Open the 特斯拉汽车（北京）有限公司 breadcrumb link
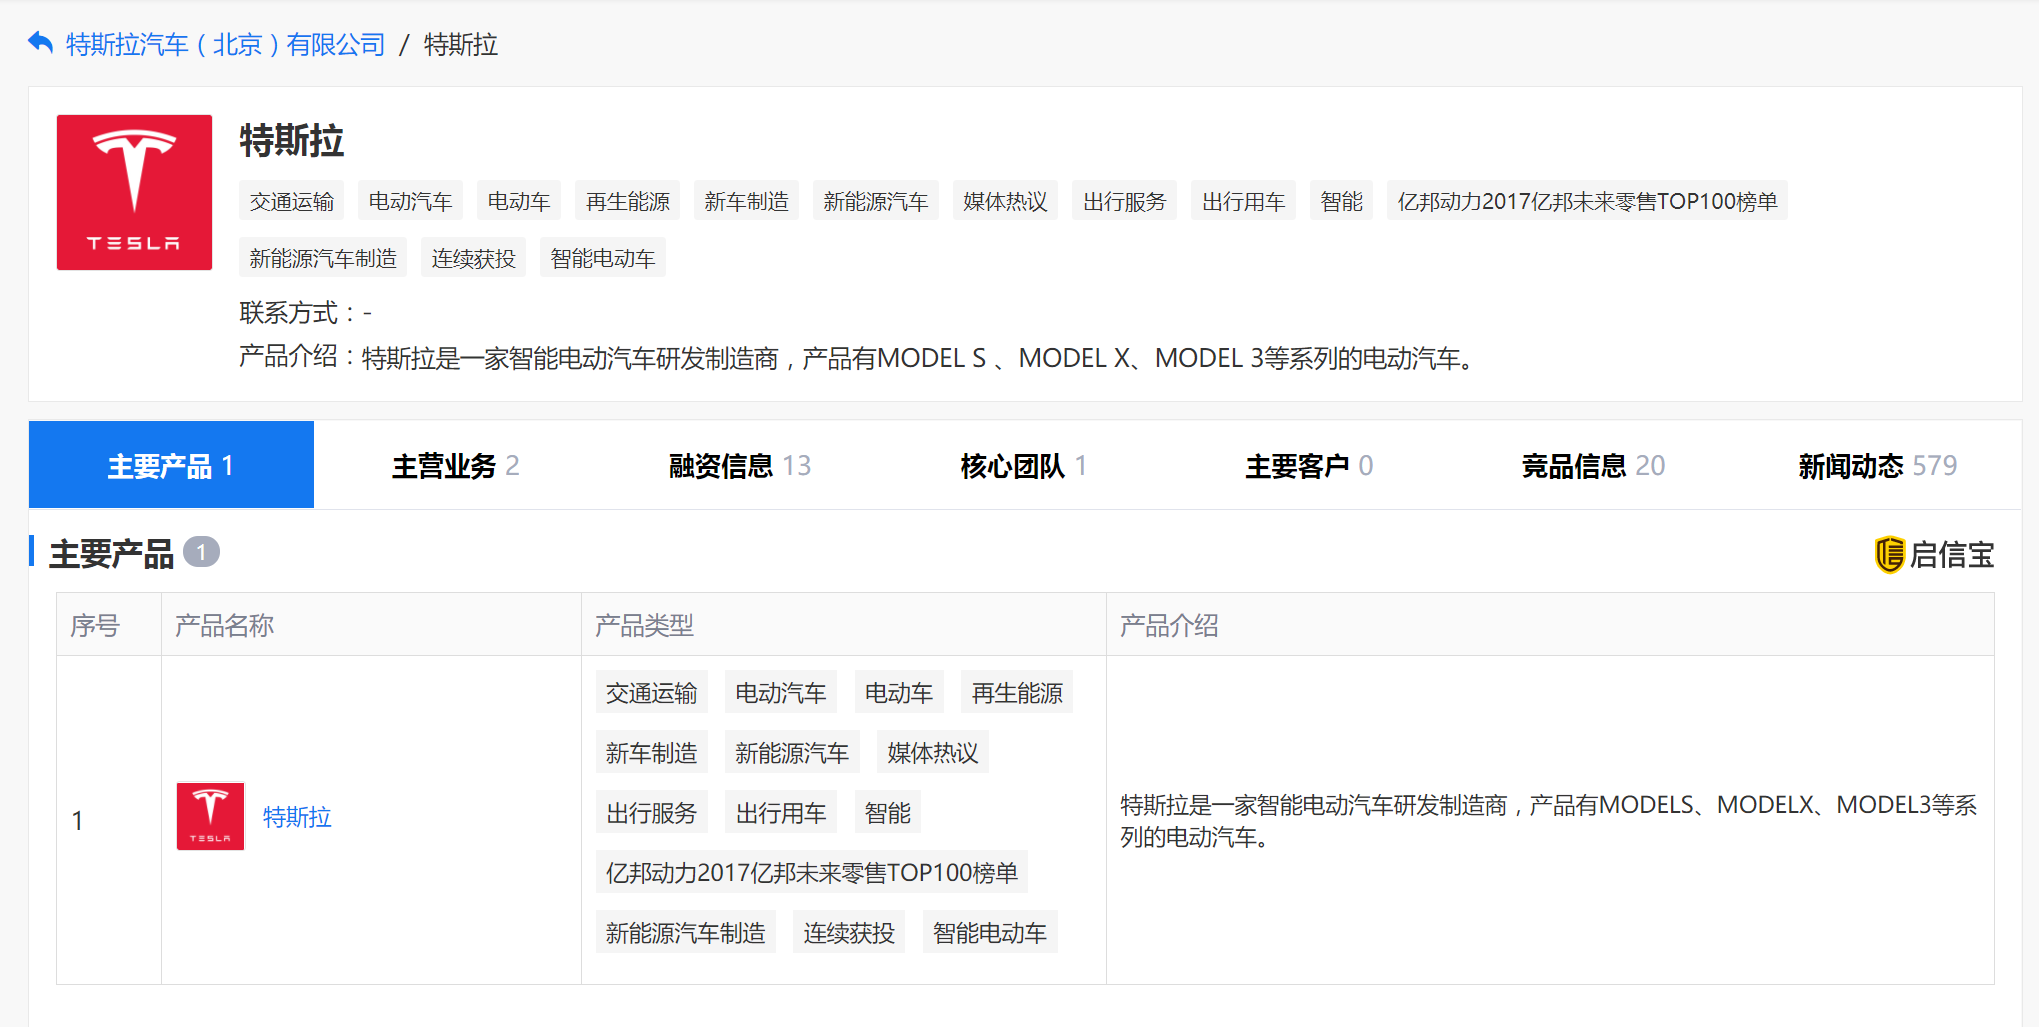This screenshot has width=2039, height=1027. pyautogui.click(x=226, y=44)
